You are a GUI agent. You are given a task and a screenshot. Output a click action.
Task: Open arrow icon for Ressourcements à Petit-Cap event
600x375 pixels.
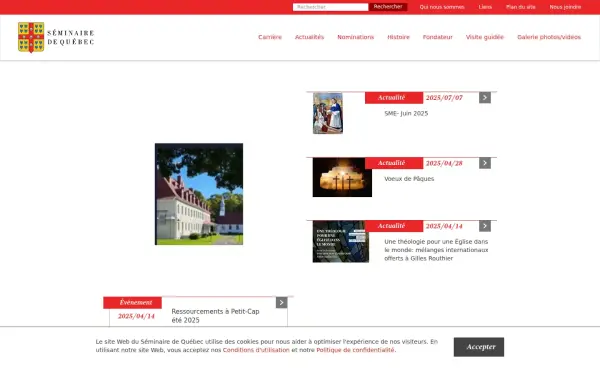[x=282, y=303]
